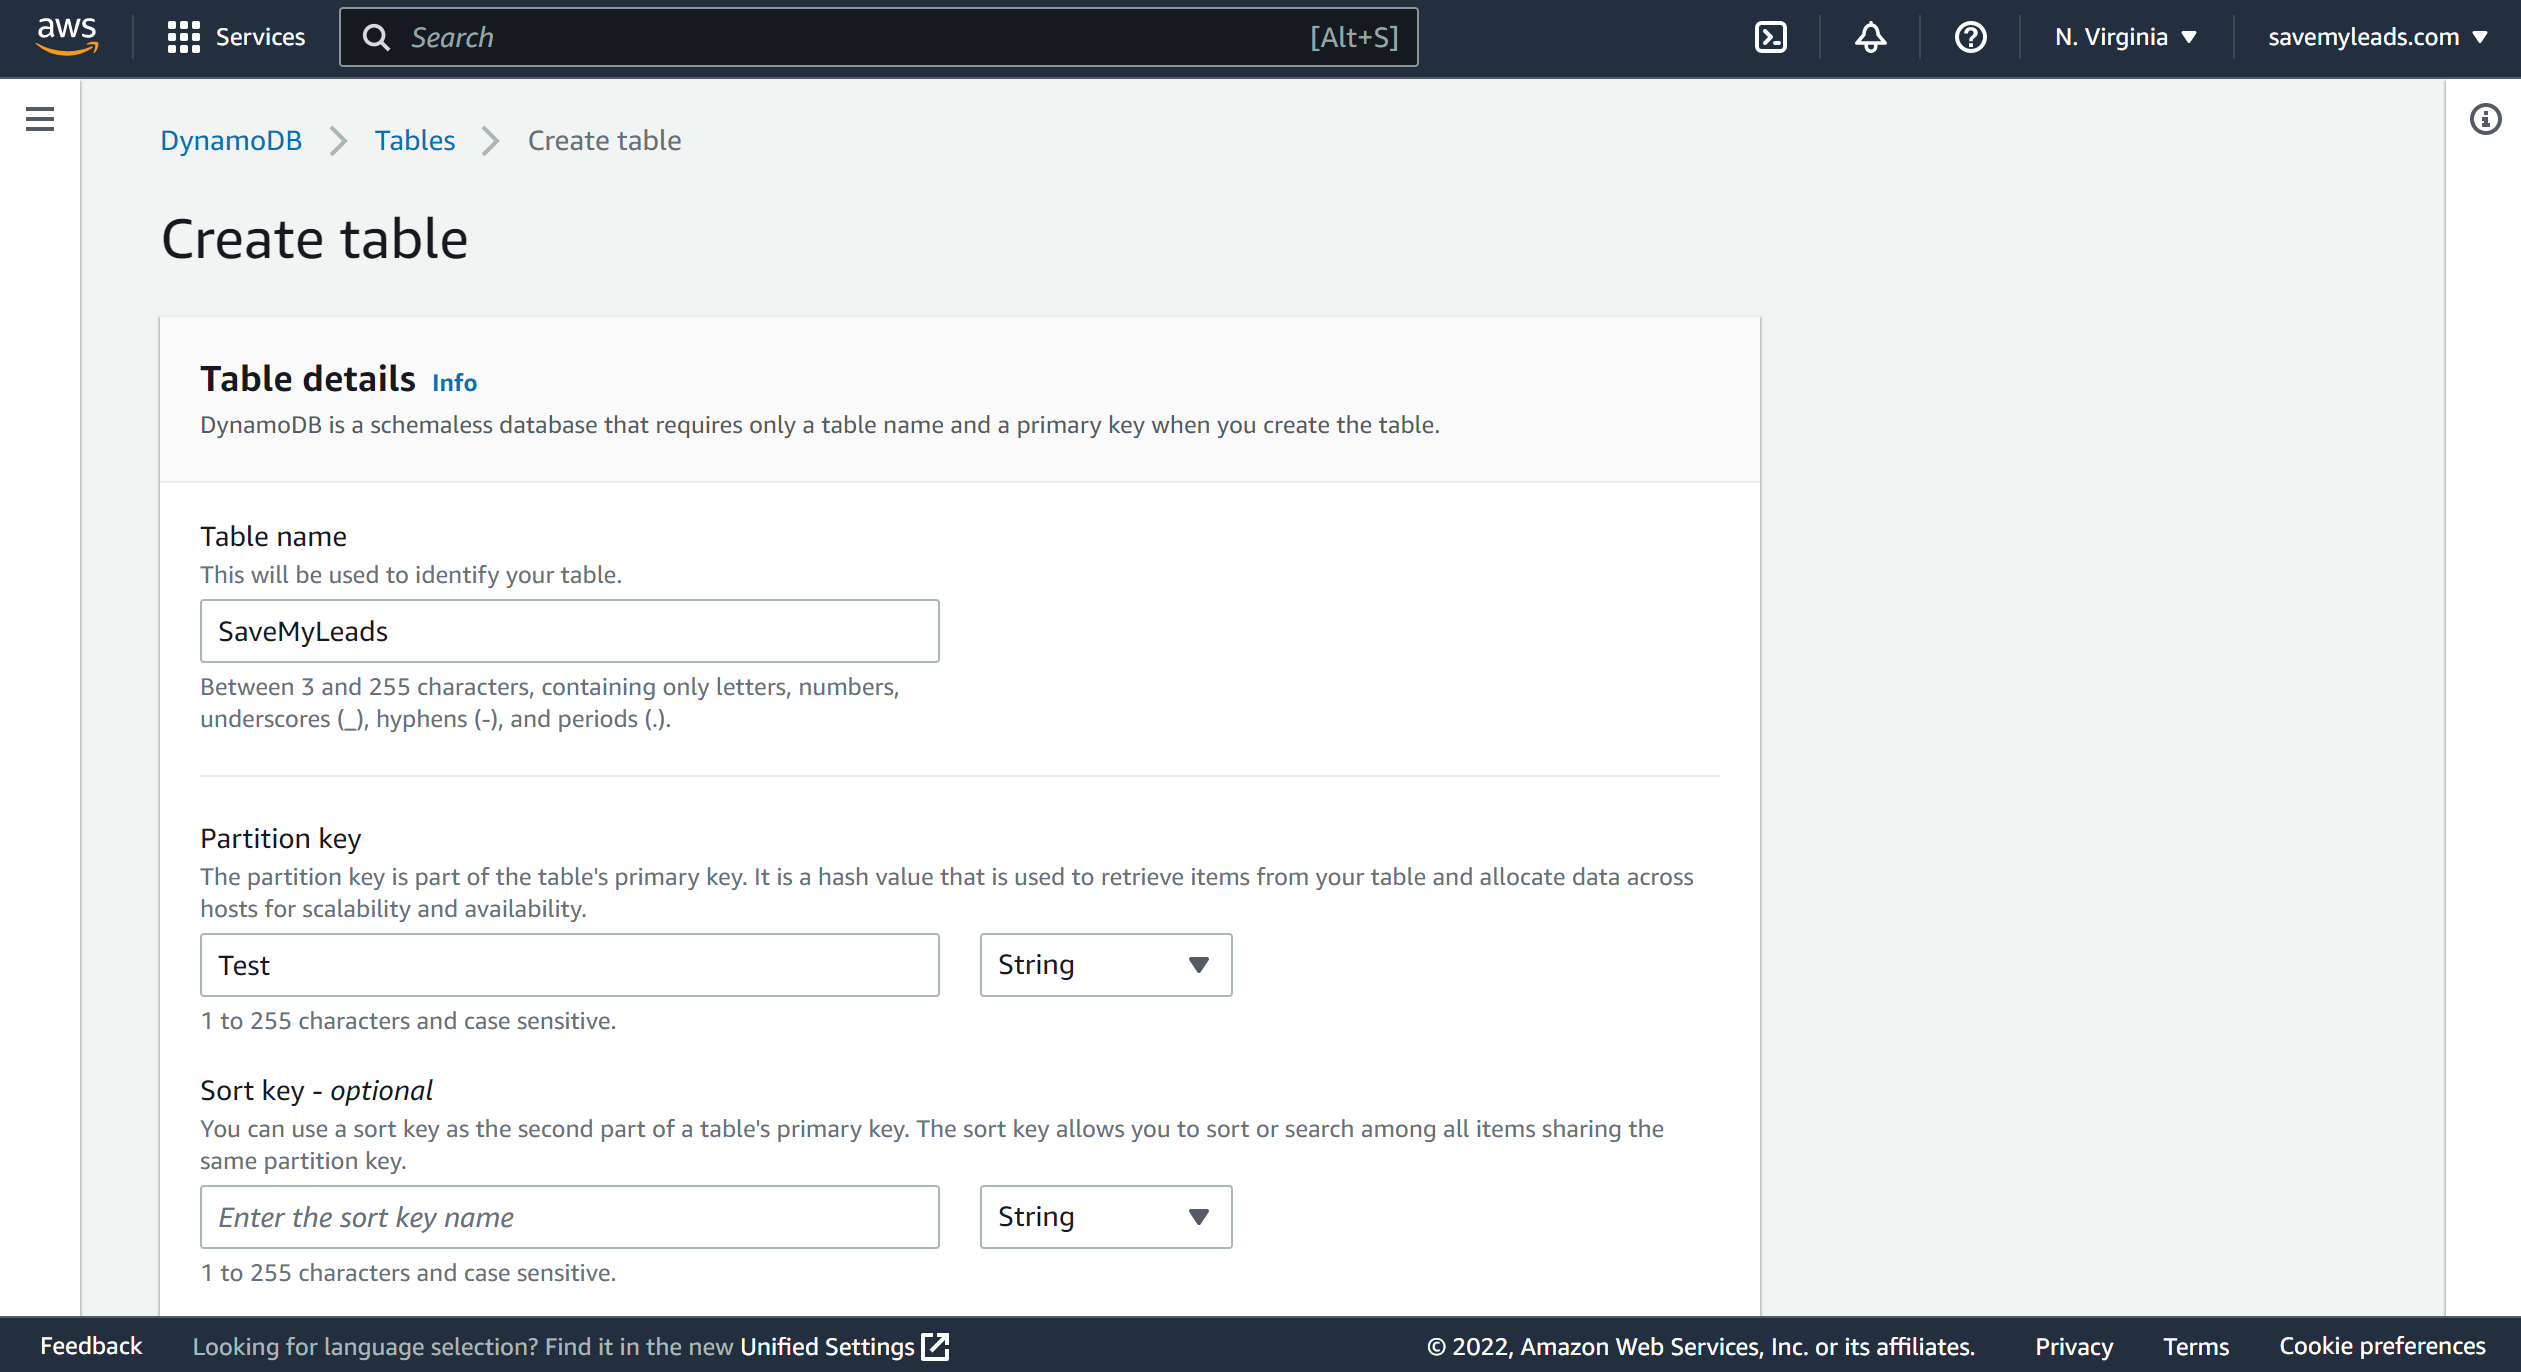Viewport: 2521px width, 1372px height.
Task: Open the Table details Info link
Action: coord(454,382)
